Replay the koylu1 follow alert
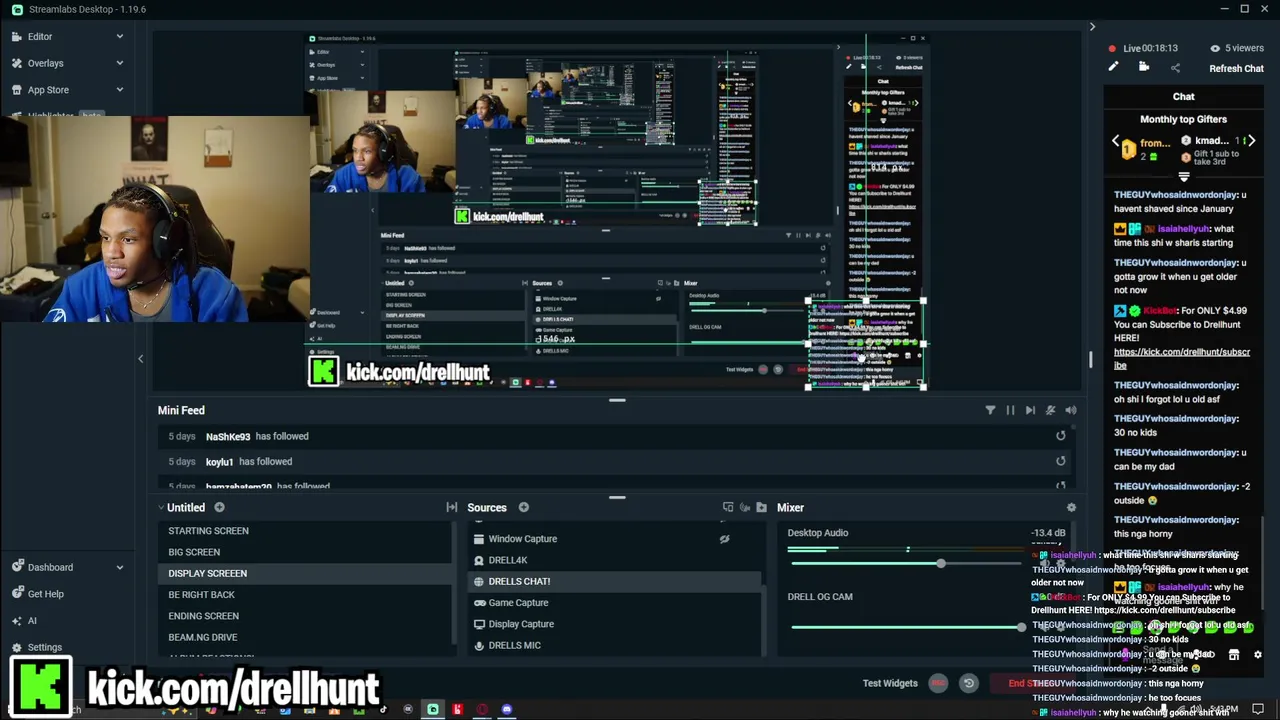This screenshot has width=1280, height=720. 1061,461
